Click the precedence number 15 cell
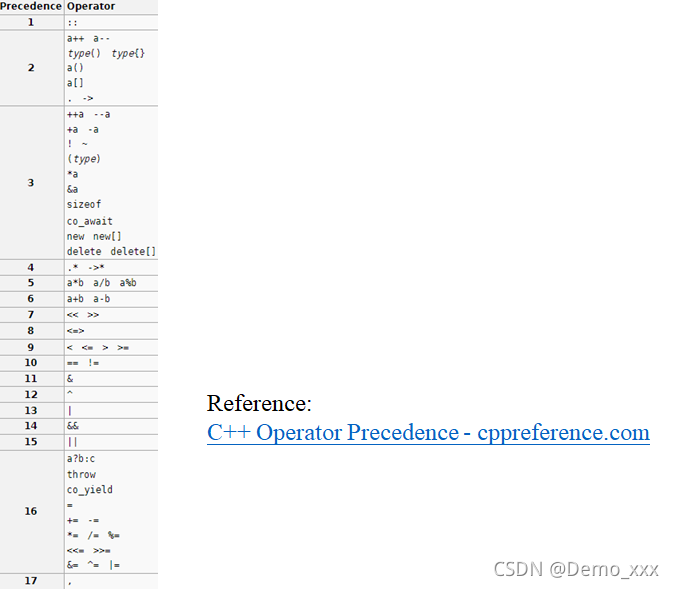The height and width of the screenshot is (589, 674). (x=32, y=442)
